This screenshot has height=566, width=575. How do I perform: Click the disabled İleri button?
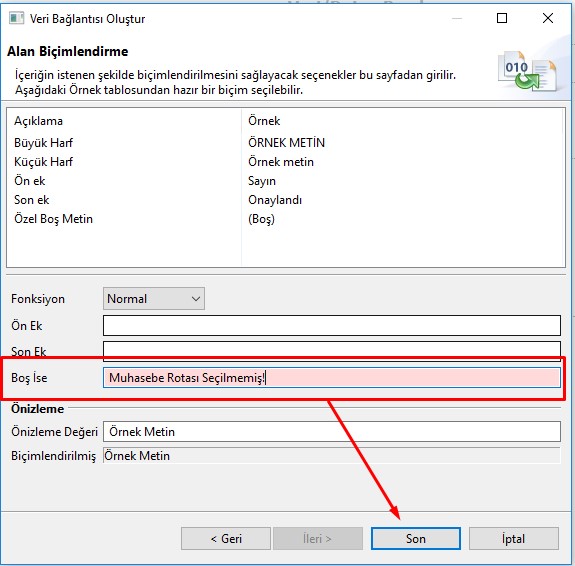tap(318, 538)
